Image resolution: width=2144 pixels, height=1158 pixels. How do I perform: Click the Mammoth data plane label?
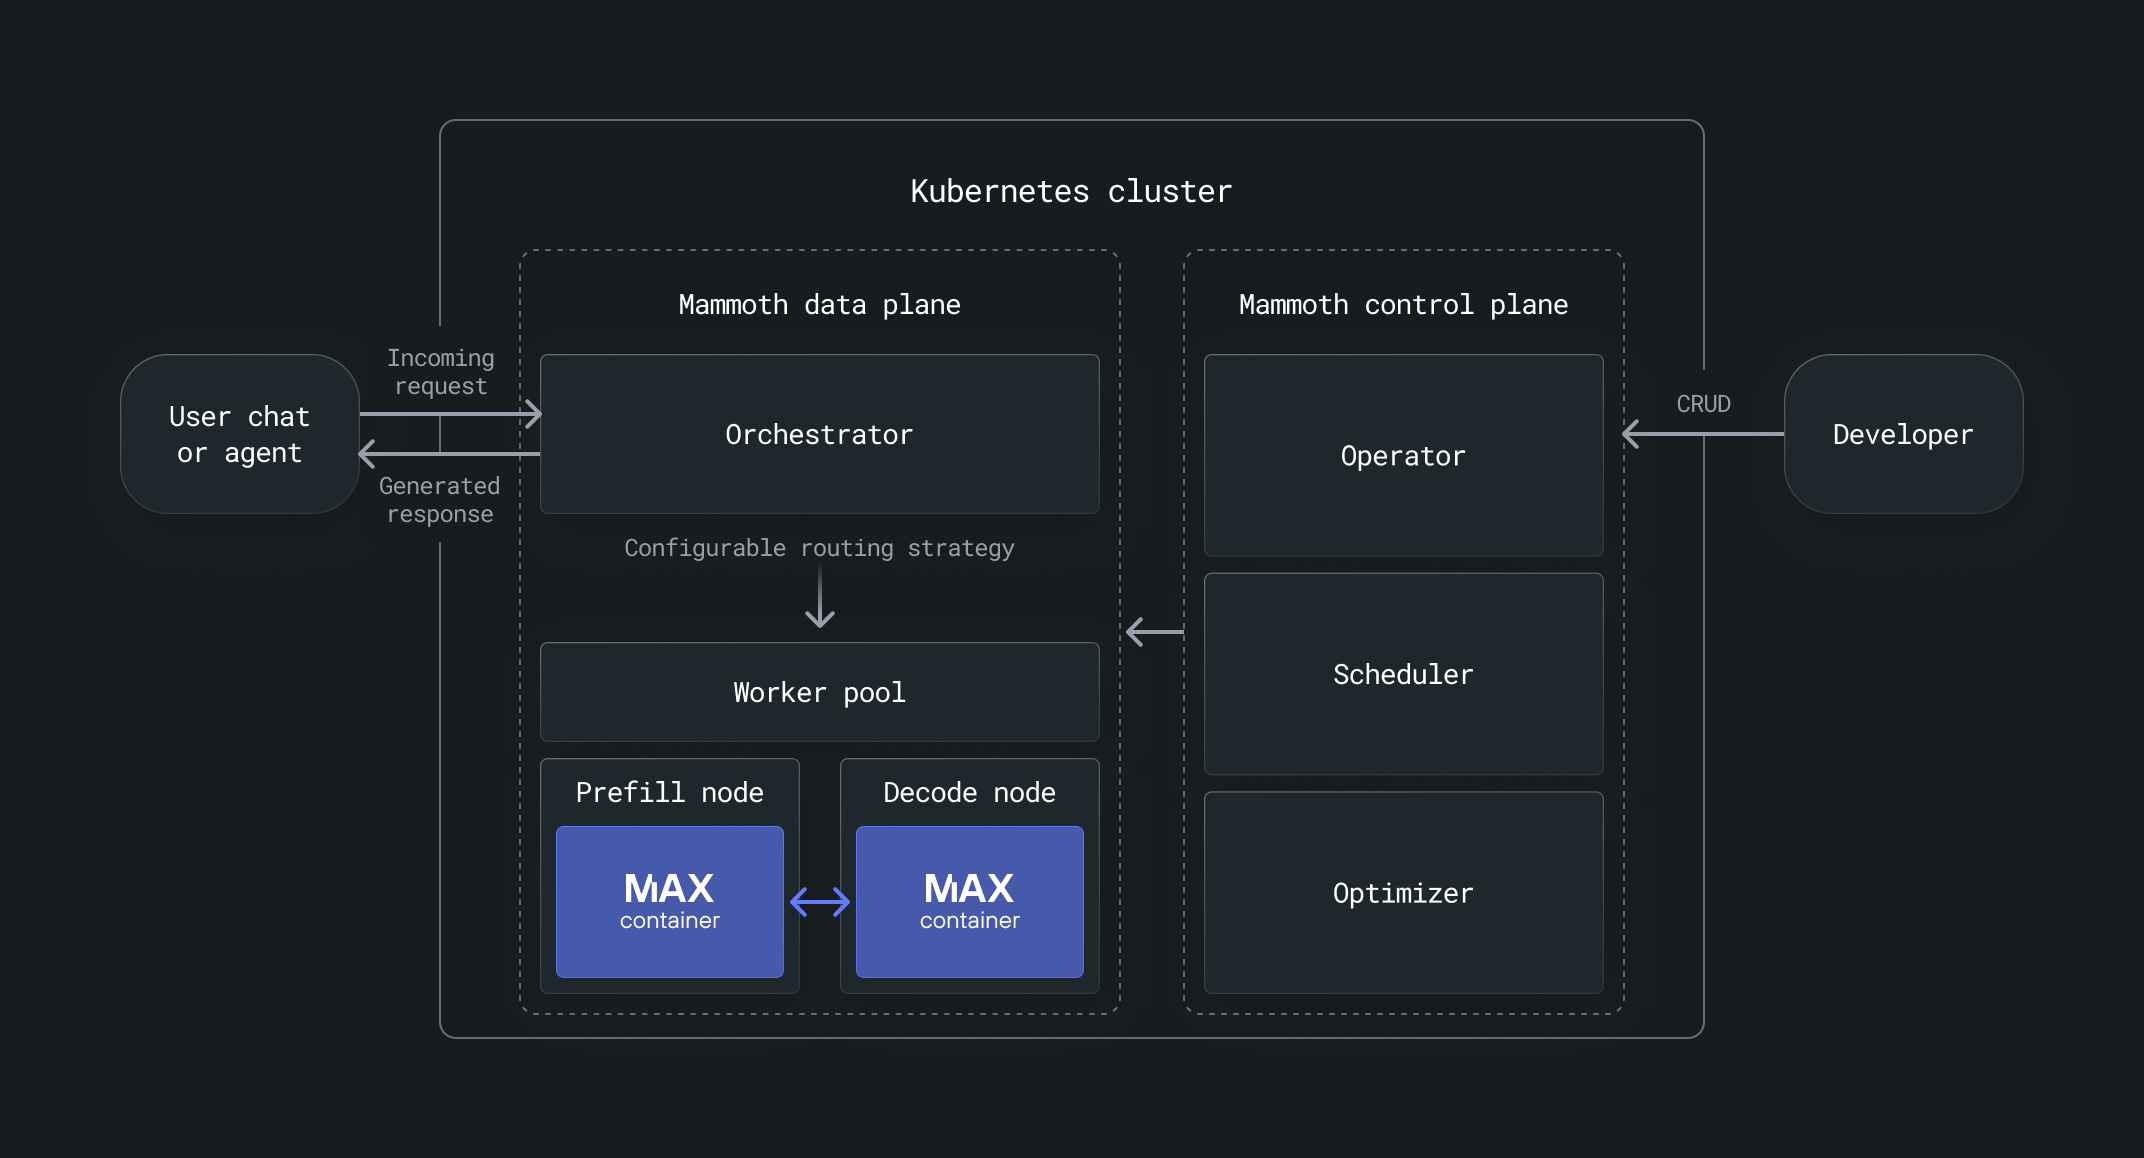coord(819,304)
